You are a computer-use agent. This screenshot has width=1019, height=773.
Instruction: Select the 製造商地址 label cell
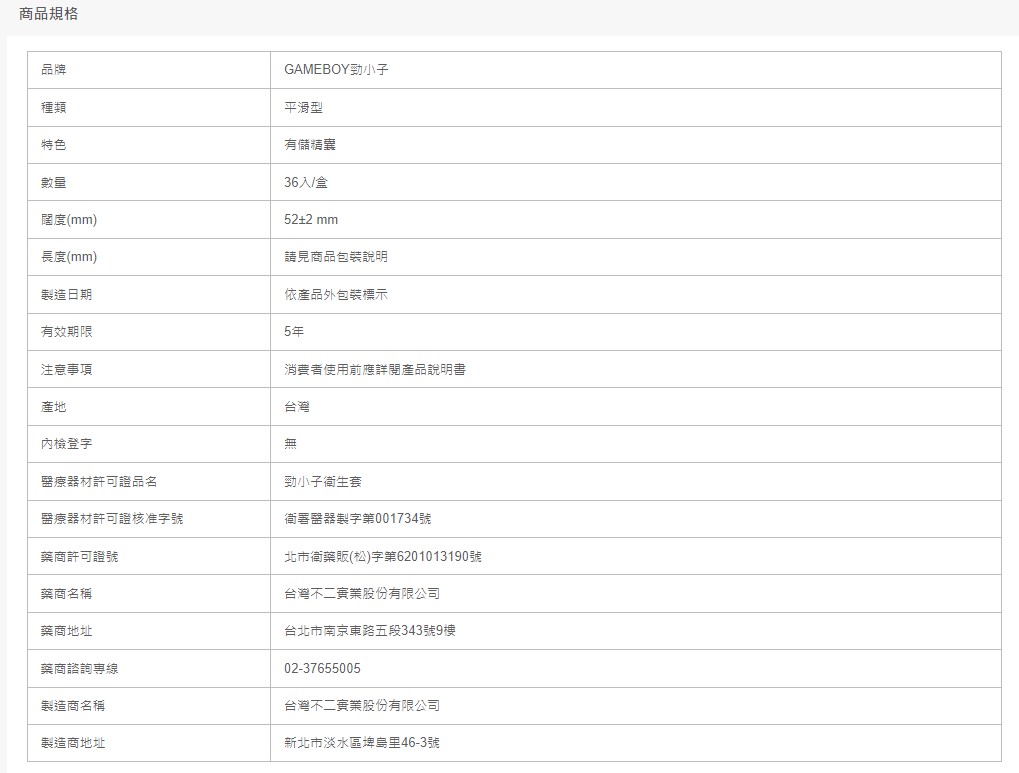(149, 743)
